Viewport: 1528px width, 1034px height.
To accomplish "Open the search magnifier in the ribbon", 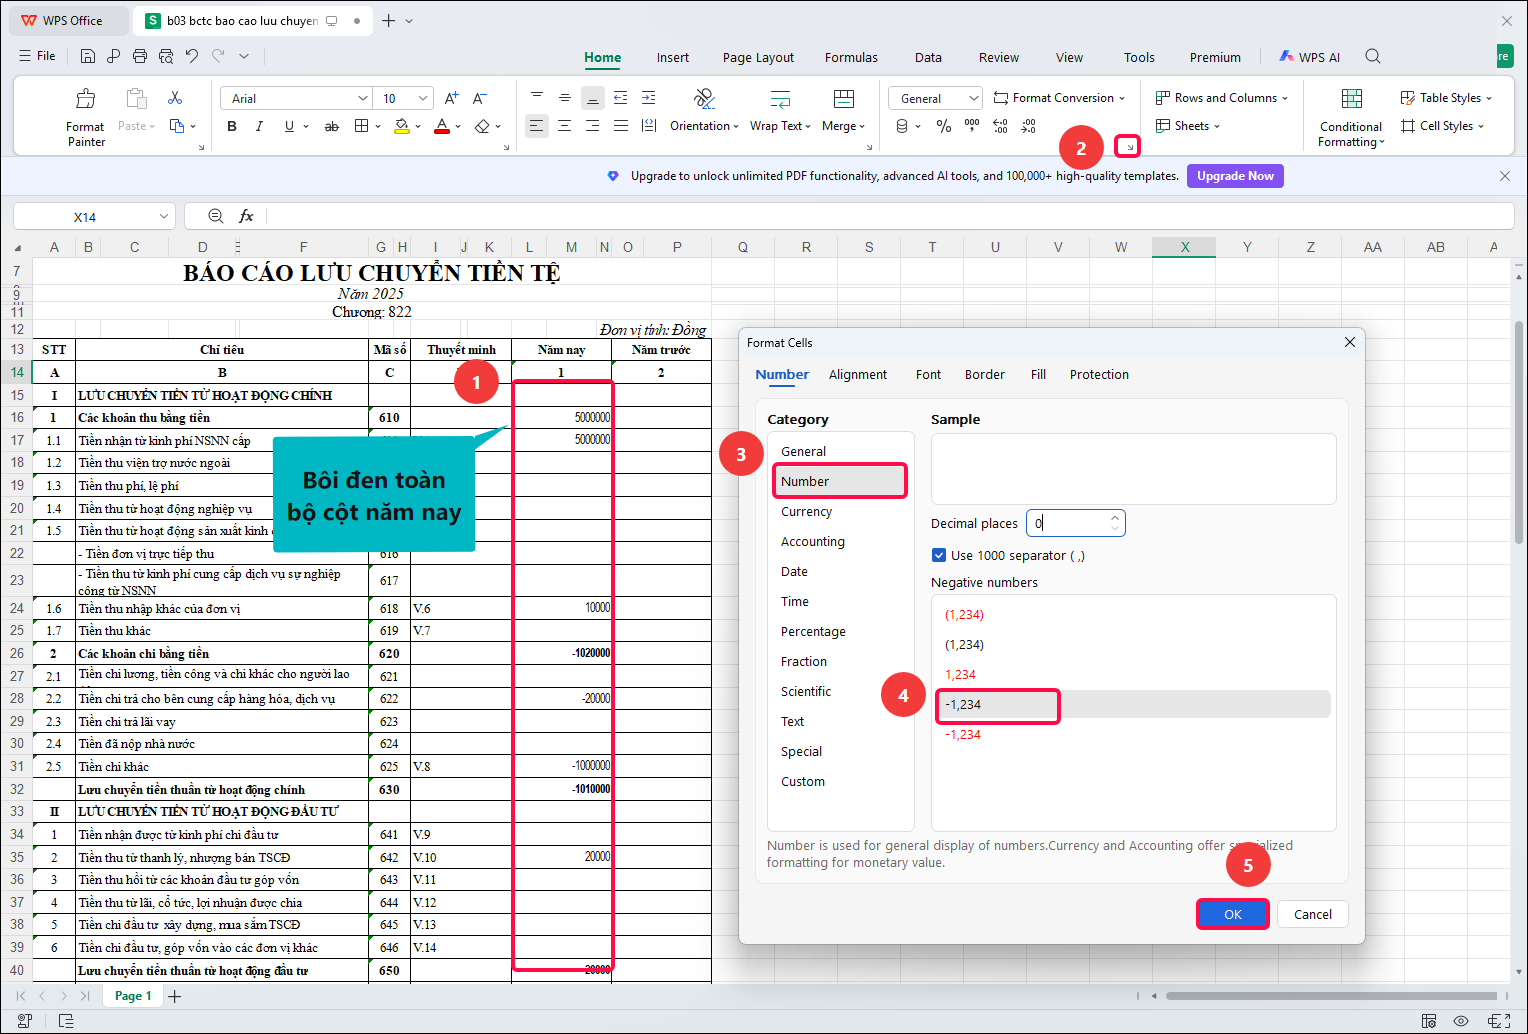I will click(x=1373, y=57).
